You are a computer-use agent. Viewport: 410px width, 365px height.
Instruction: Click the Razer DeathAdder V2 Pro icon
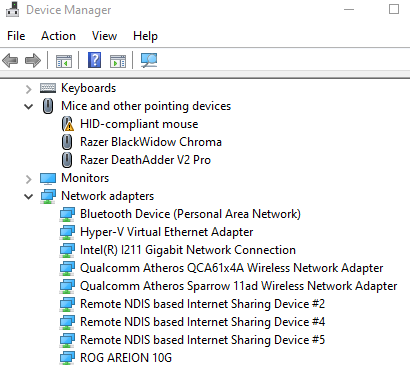click(67, 160)
